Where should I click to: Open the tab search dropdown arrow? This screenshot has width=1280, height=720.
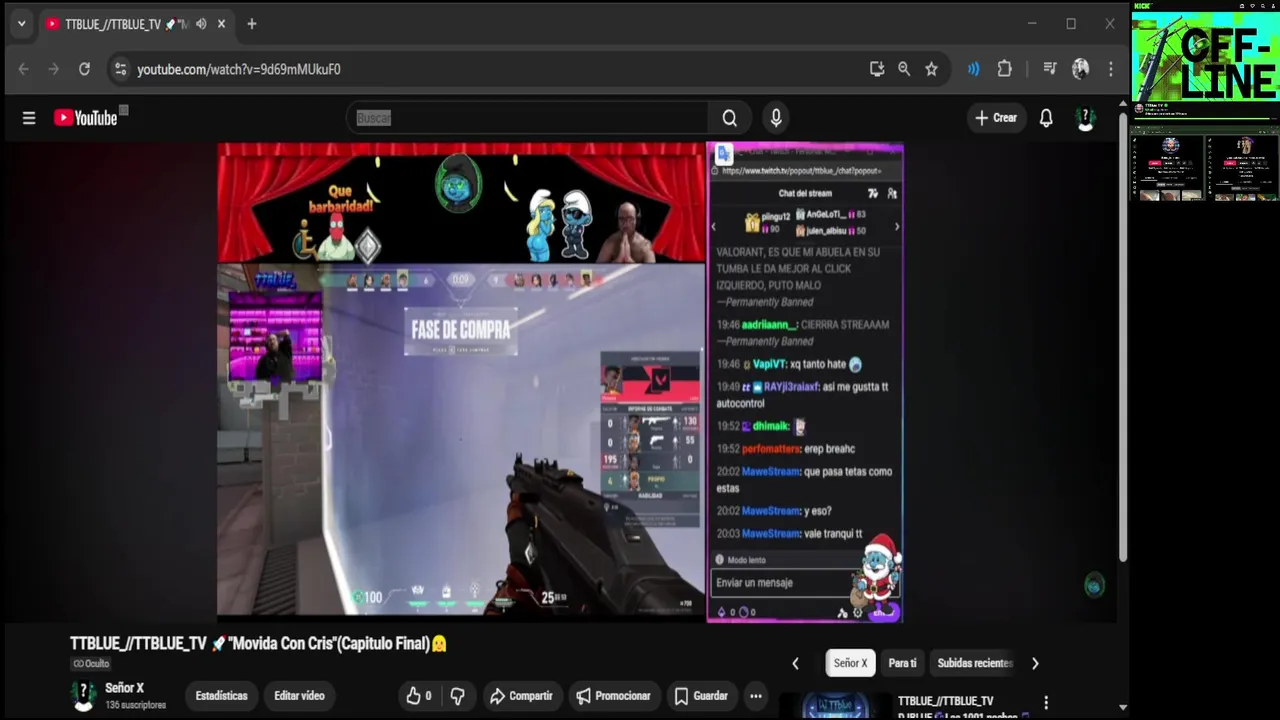(21, 24)
